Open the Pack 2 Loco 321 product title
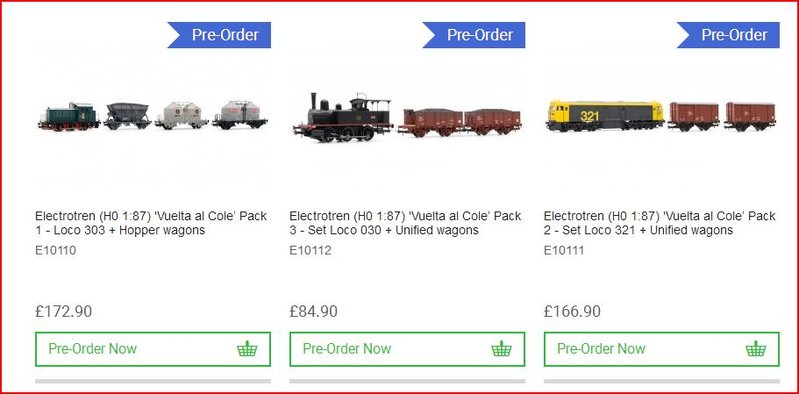Screen dimensions: 799x394 tap(660, 223)
